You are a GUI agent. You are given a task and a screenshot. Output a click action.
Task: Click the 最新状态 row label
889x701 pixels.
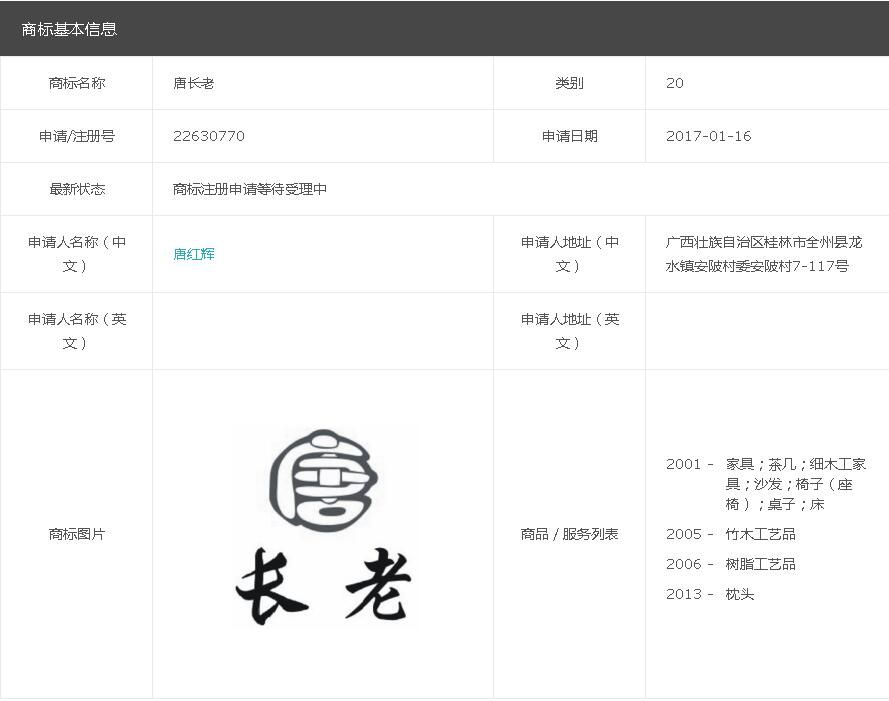pos(77,189)
